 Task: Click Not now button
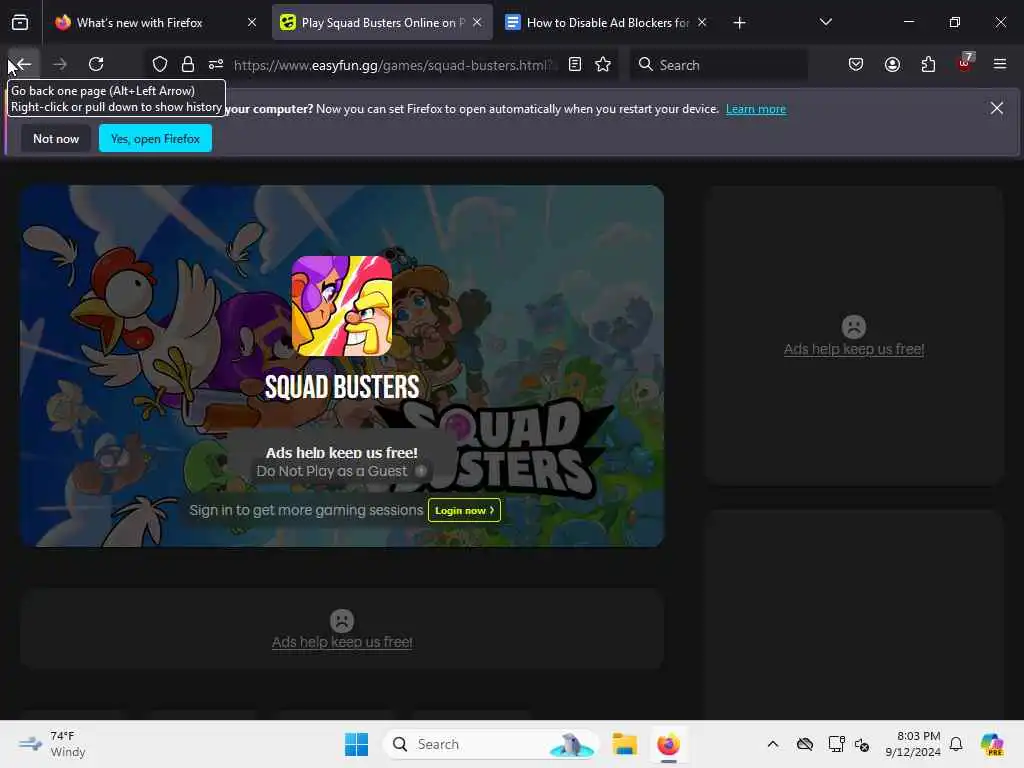pyautogui.click(x=56, y=138)
